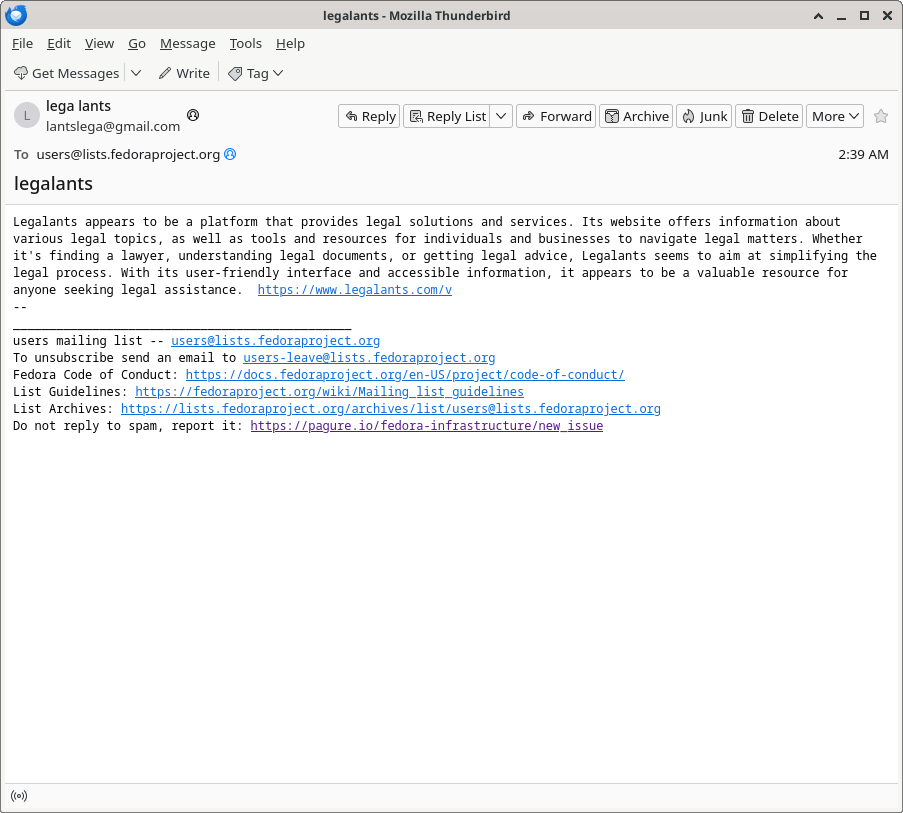Viewport: 903px width, 813px height.
Task: Write a new message
Action: pyautogui.click(x=184, y=73)
